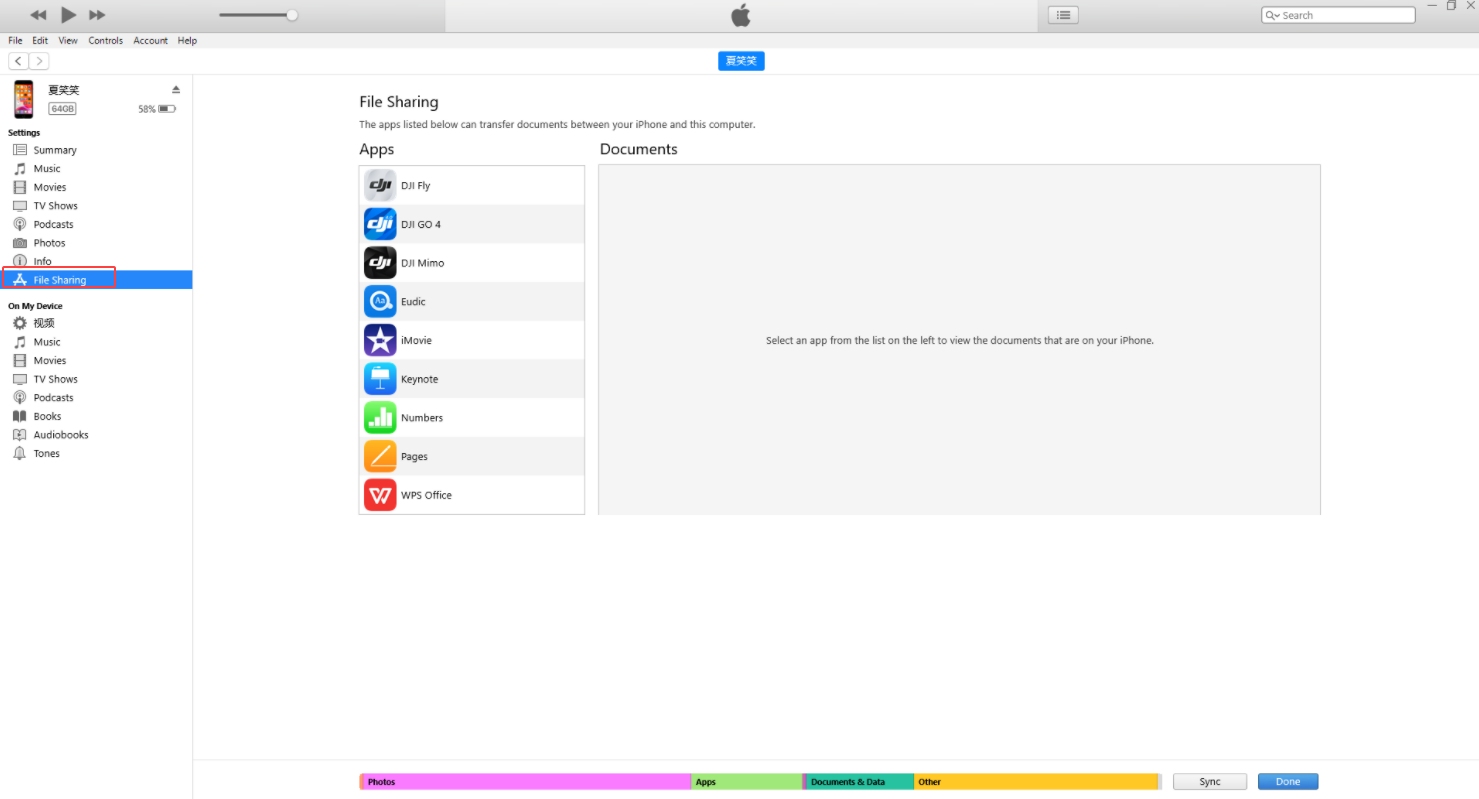Click the Numbers app icon
The width and height of the screenshot is (1479, 799).
click(x=380, y=417)
